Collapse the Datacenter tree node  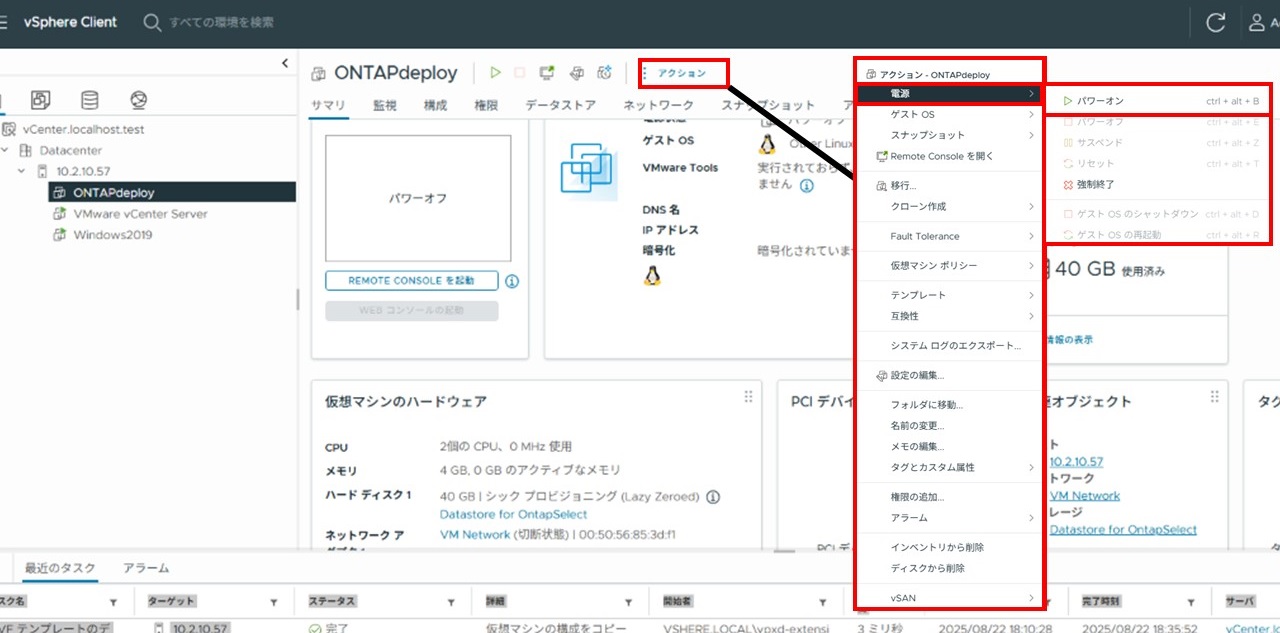pyautogui.click(x=6, y=150)
